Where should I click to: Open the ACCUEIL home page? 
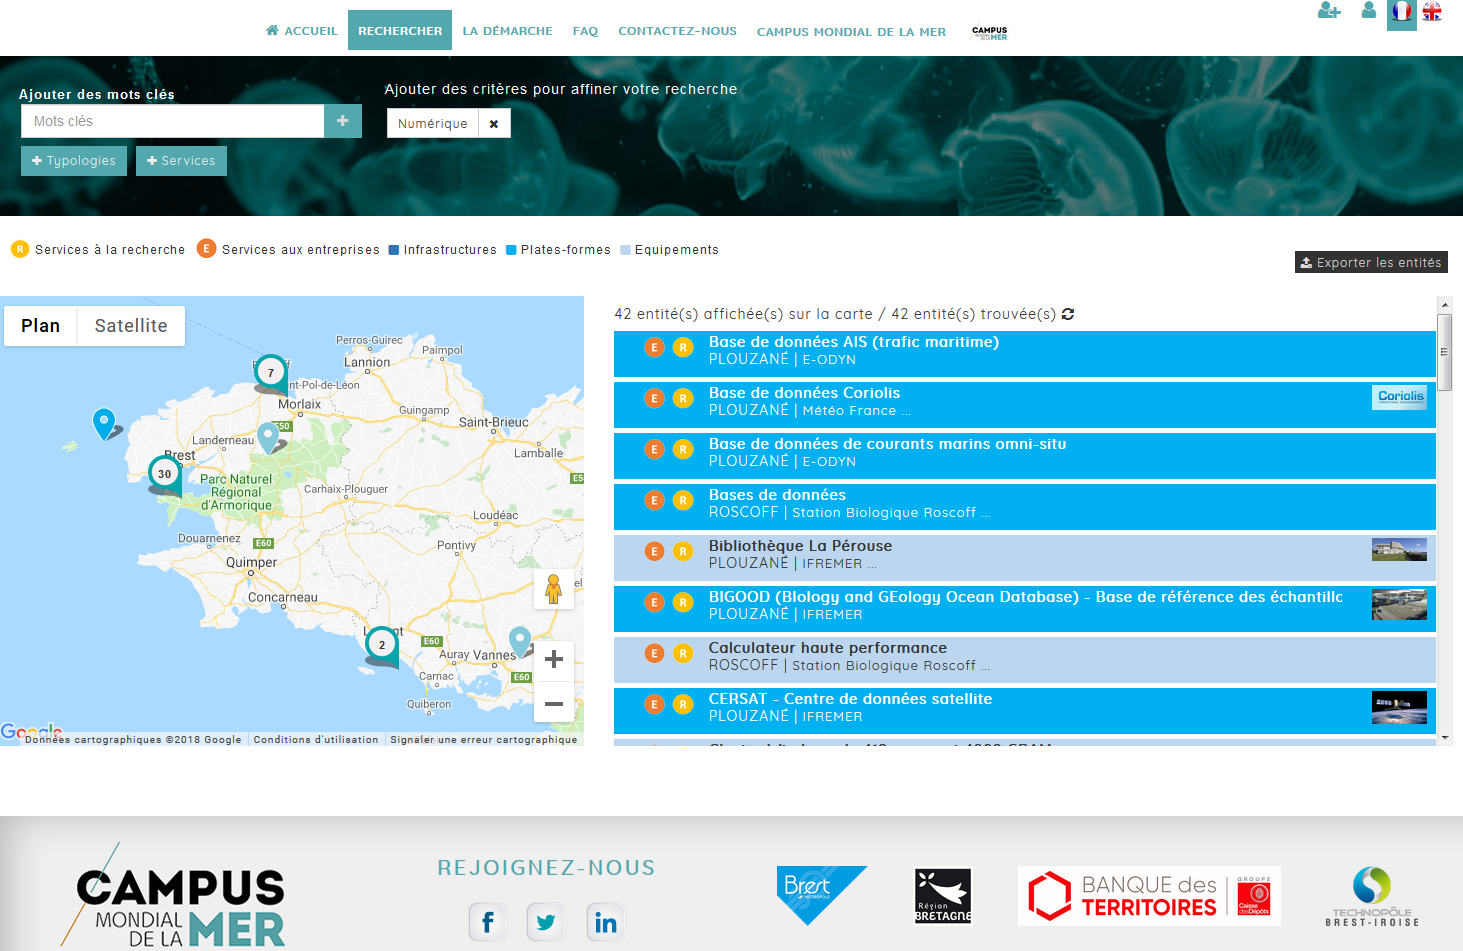click(301, 31)
